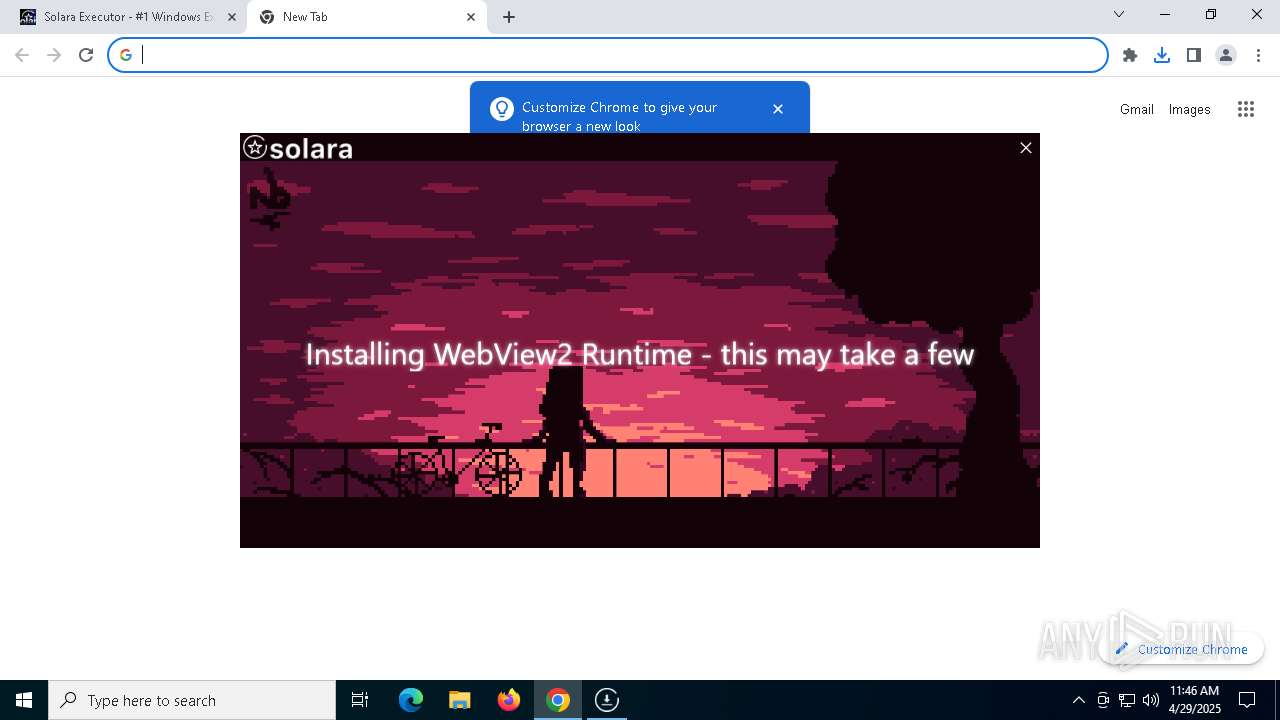The image size is (1280, 720).
Task: Open the Images link
Action: pos(1190,109)
